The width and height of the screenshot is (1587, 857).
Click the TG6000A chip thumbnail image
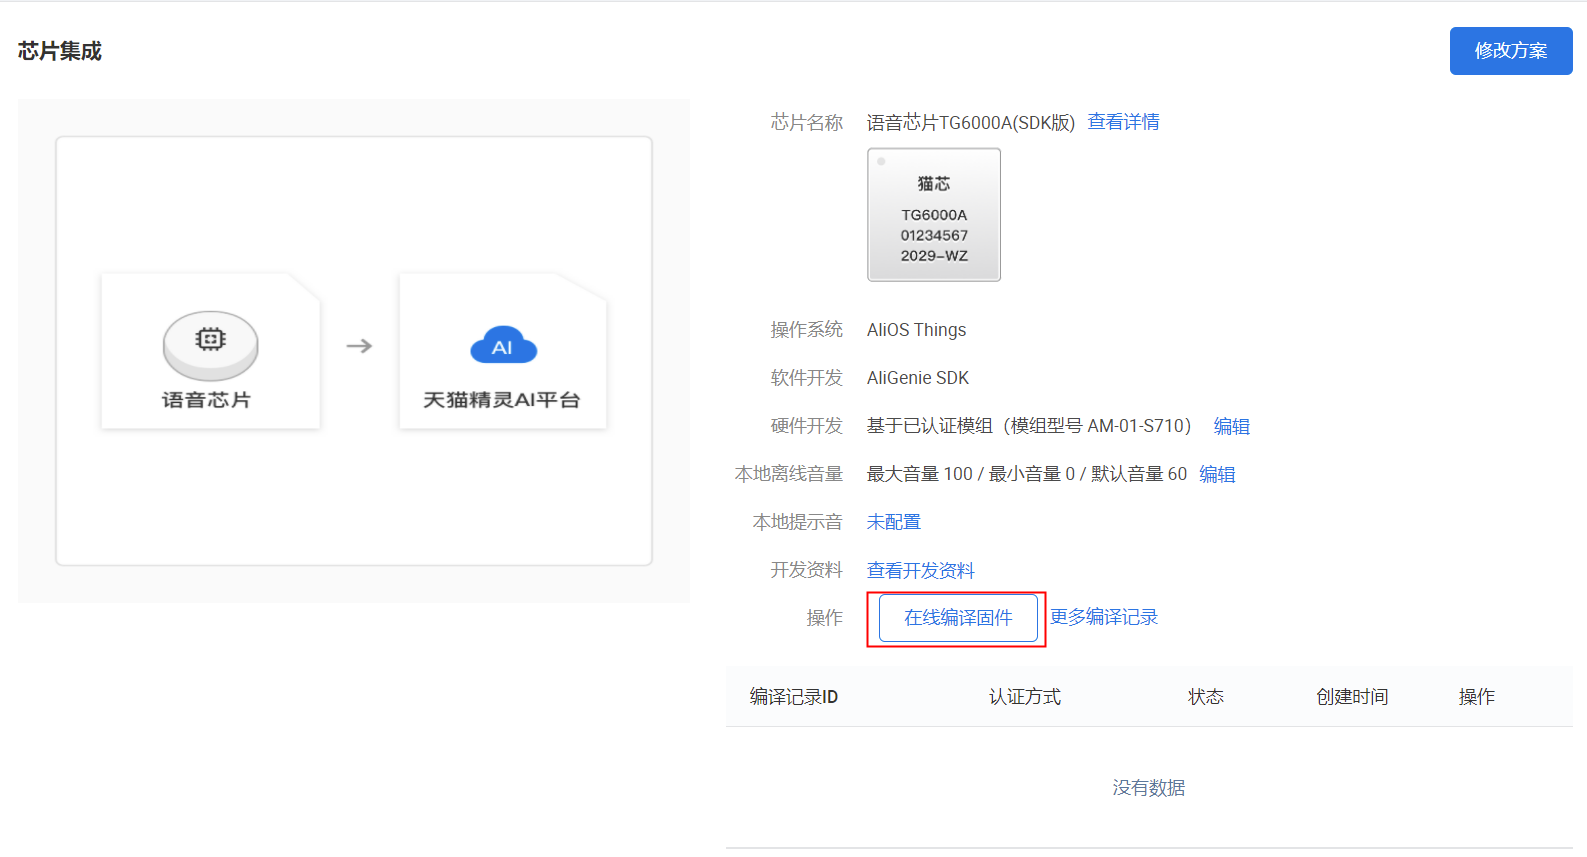point(933,215)
